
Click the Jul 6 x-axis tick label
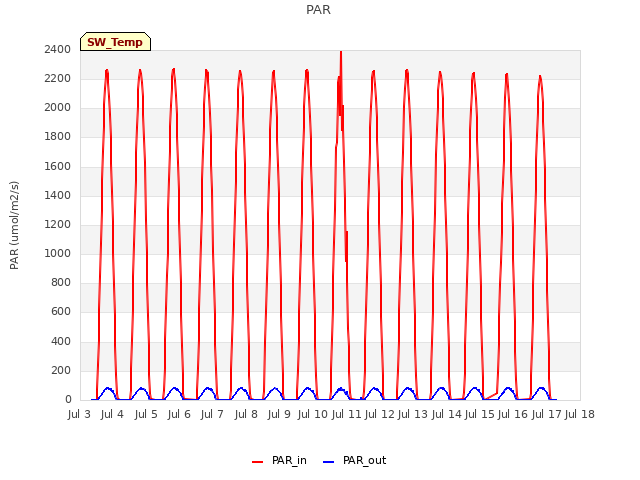179,414
